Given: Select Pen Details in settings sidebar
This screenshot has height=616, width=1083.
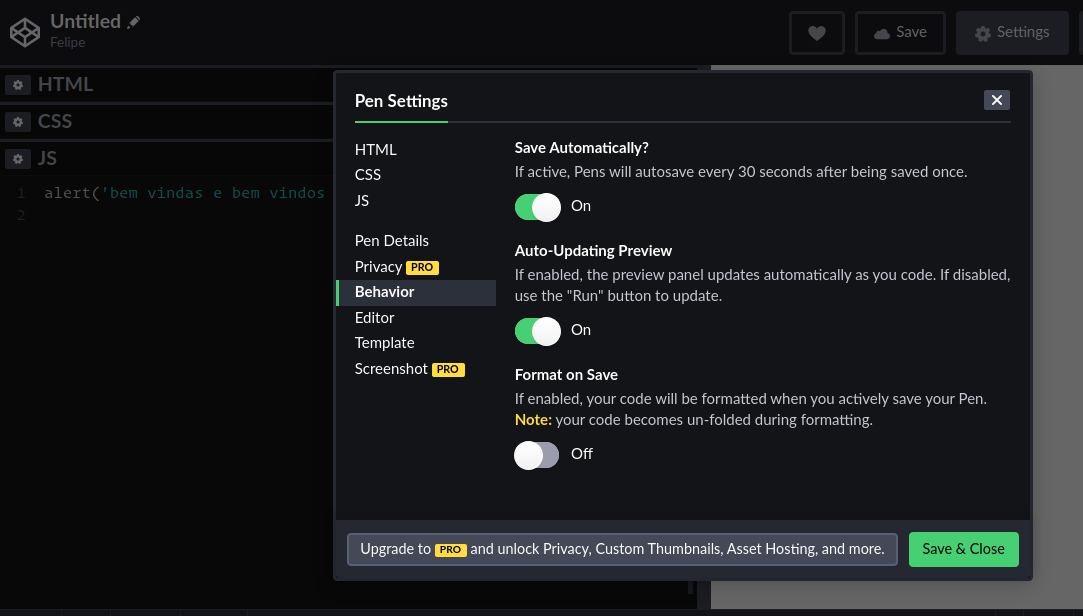Looking at the screenshot, I should coord(390,240).
